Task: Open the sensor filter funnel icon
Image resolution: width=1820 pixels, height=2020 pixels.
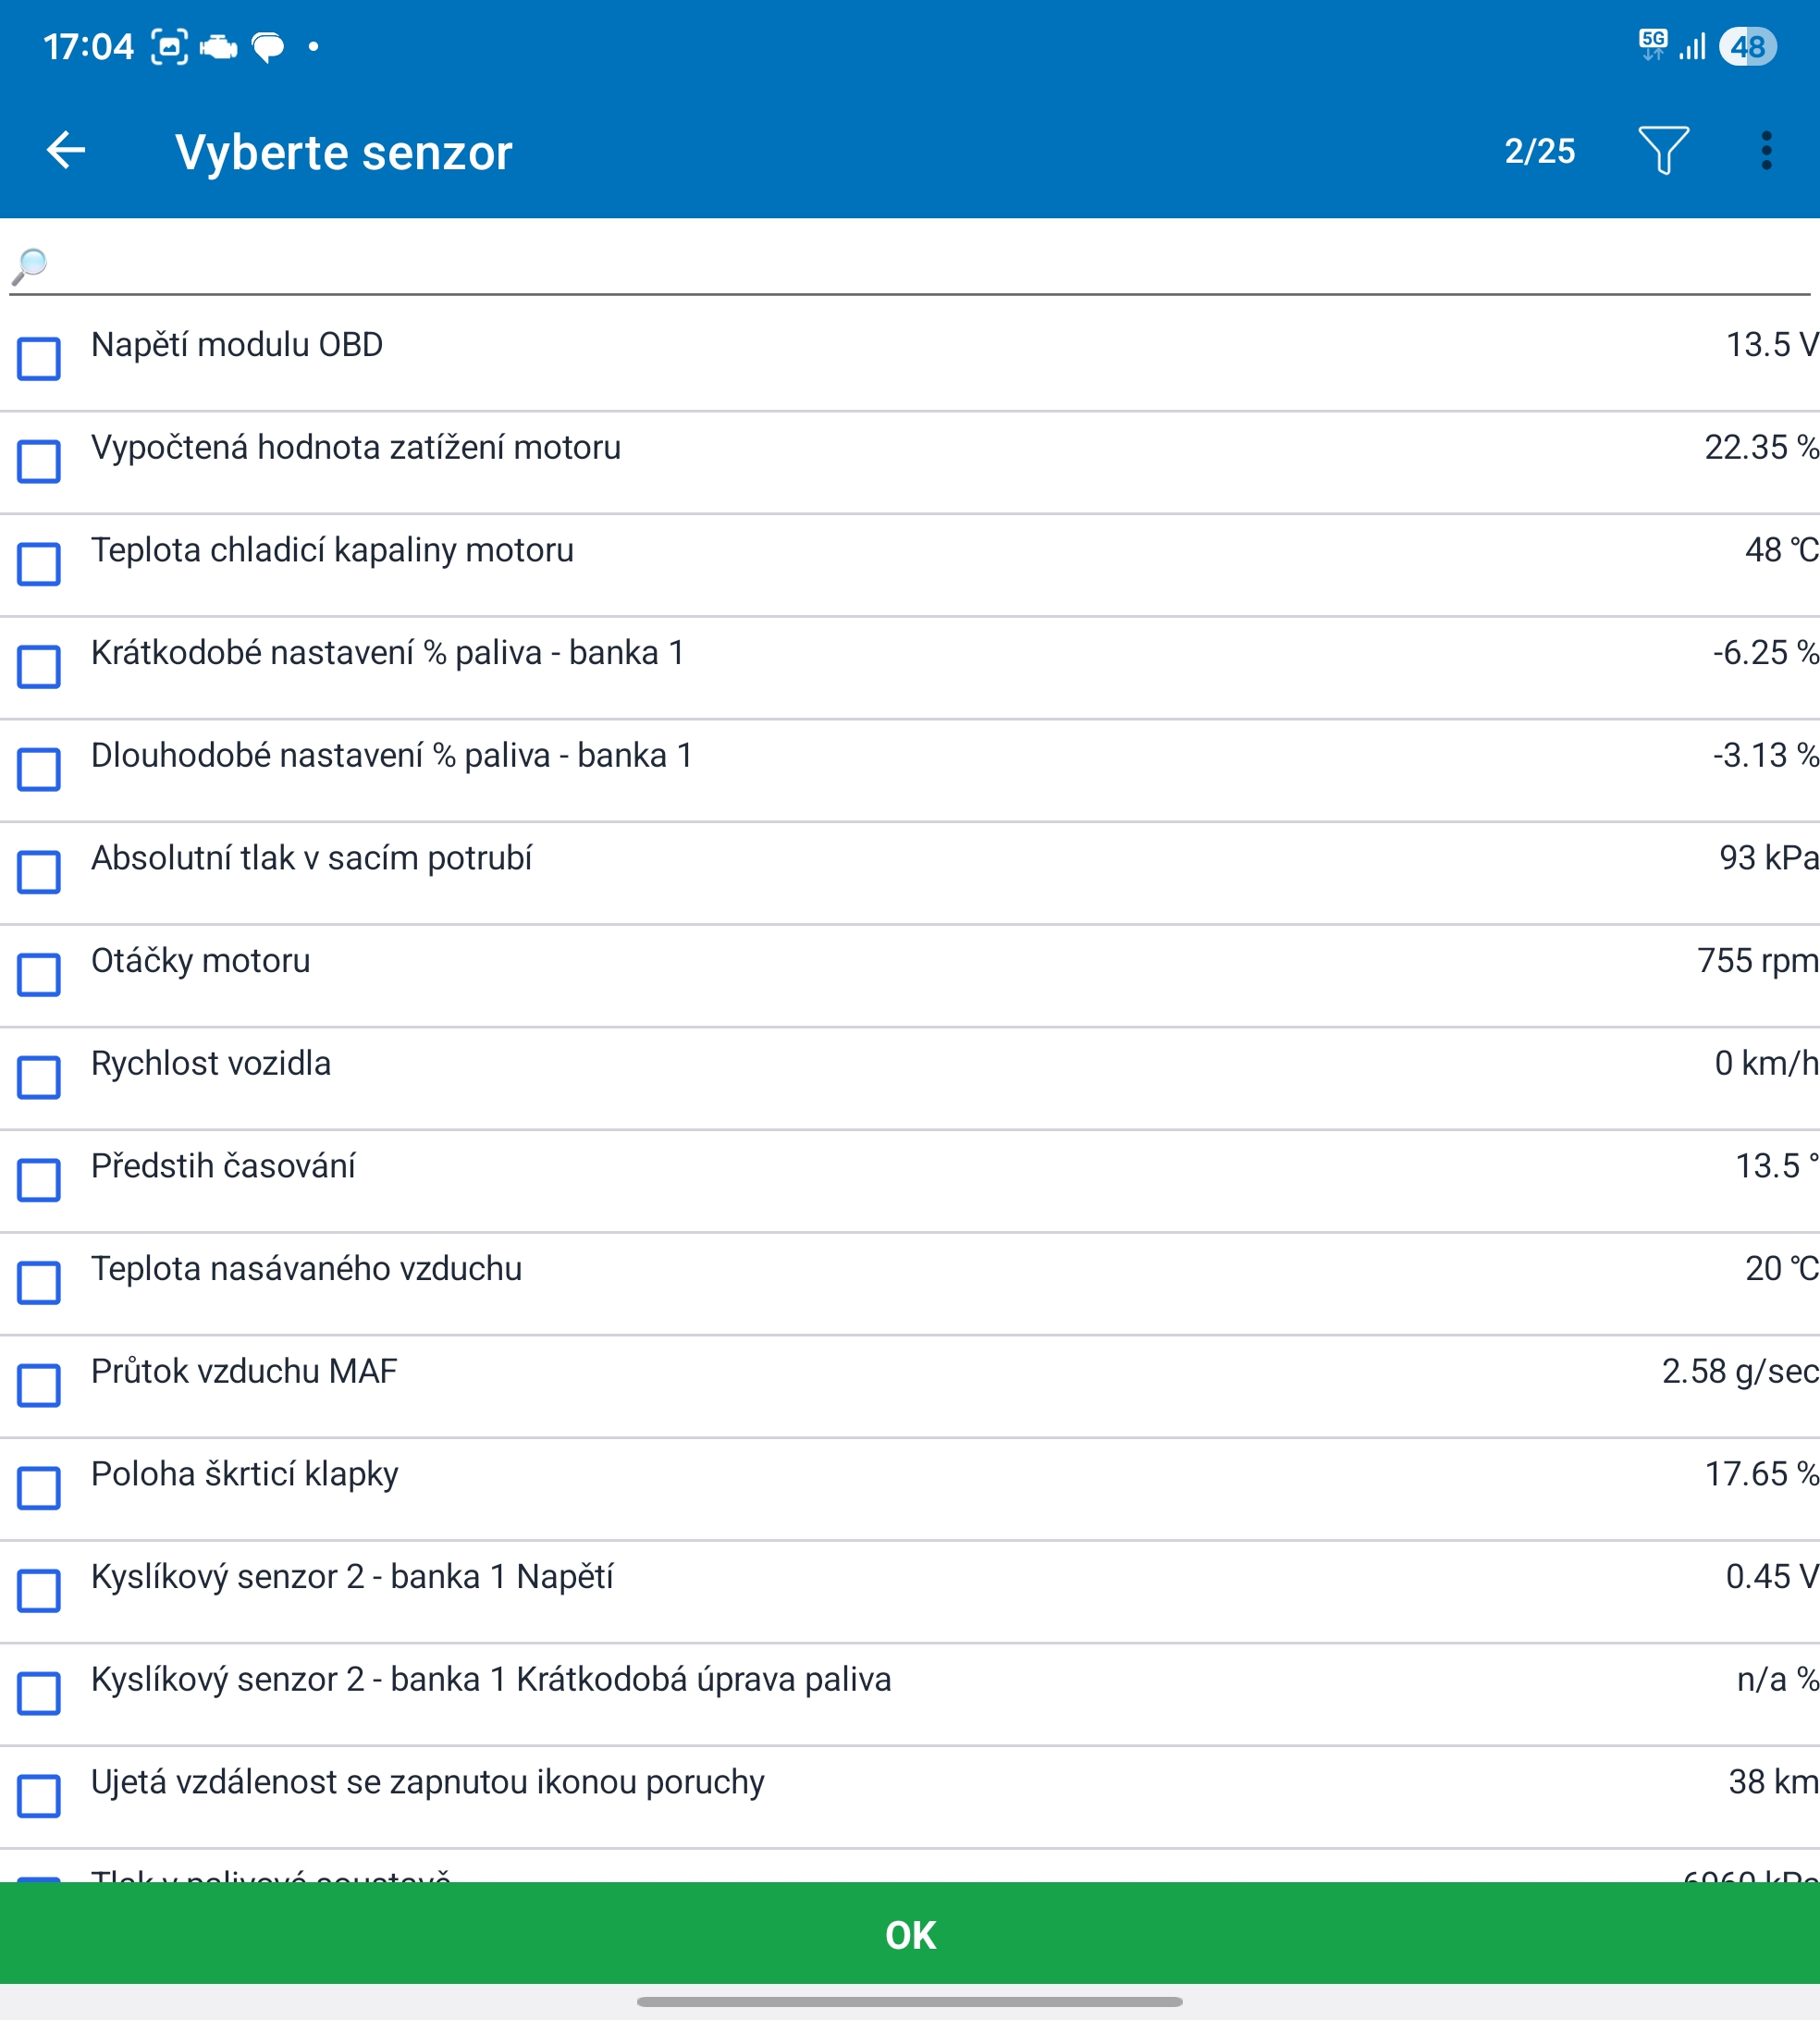Action: point(1663,151)
